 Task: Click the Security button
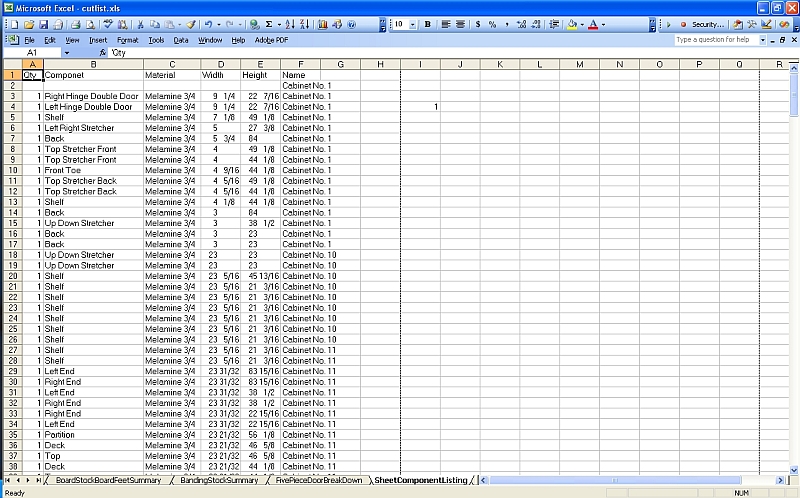tap(707, 24)
